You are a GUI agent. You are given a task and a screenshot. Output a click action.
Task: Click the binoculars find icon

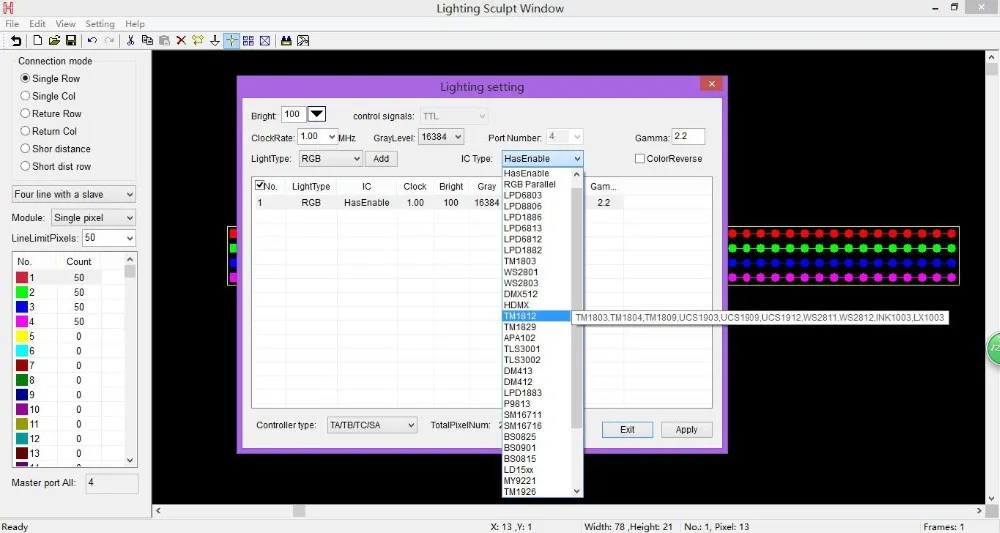tap(286, 41)
